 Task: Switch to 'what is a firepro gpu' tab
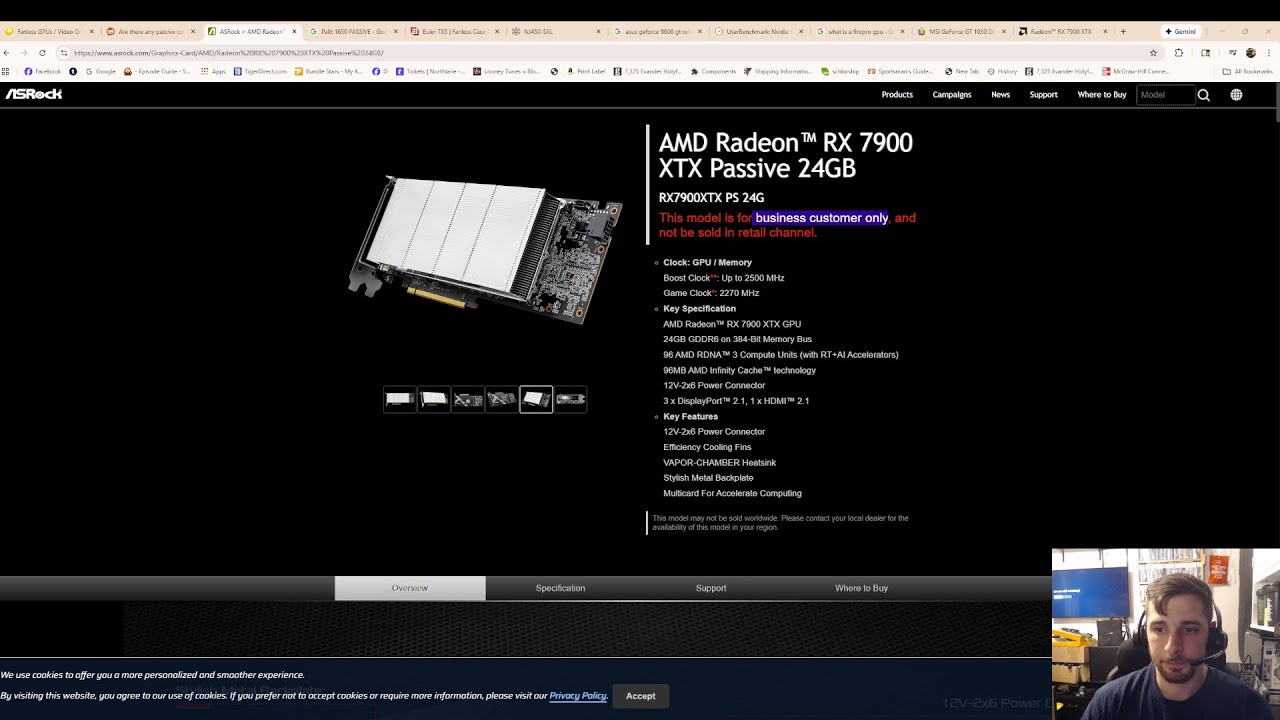[859, 31]
